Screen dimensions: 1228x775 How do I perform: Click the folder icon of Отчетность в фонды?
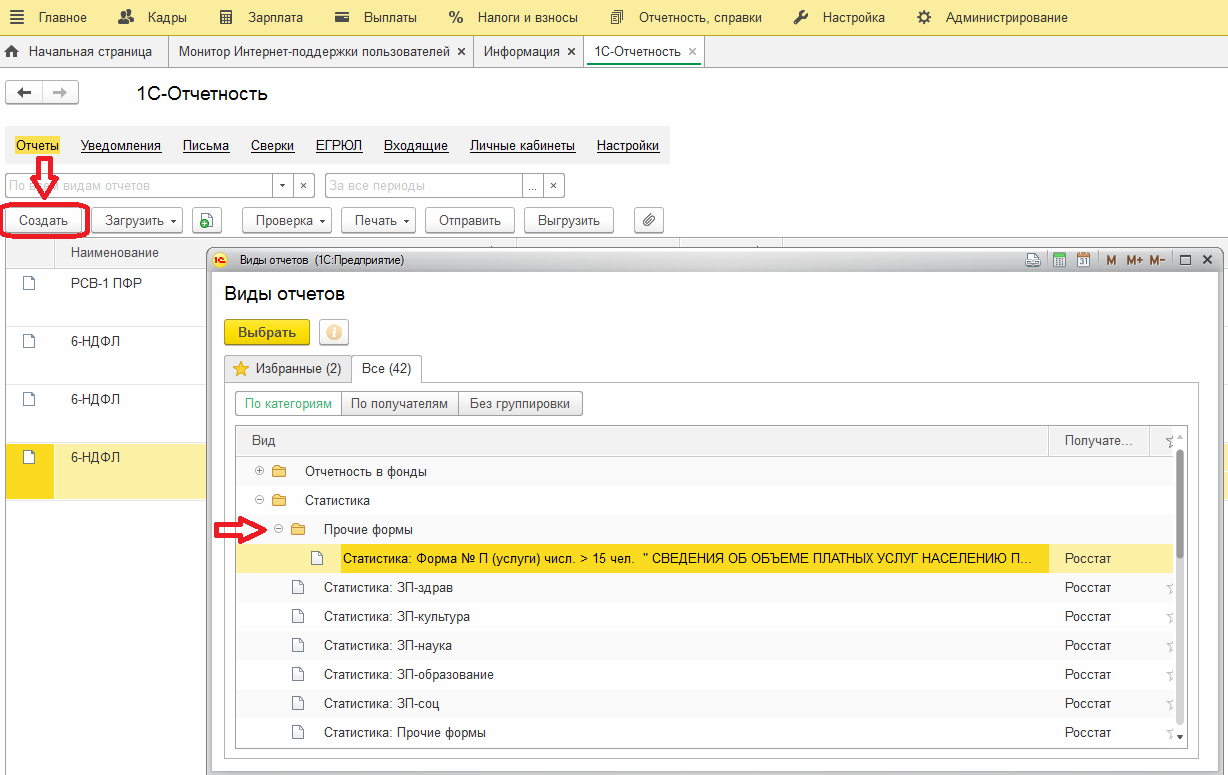tap(279, 471)
